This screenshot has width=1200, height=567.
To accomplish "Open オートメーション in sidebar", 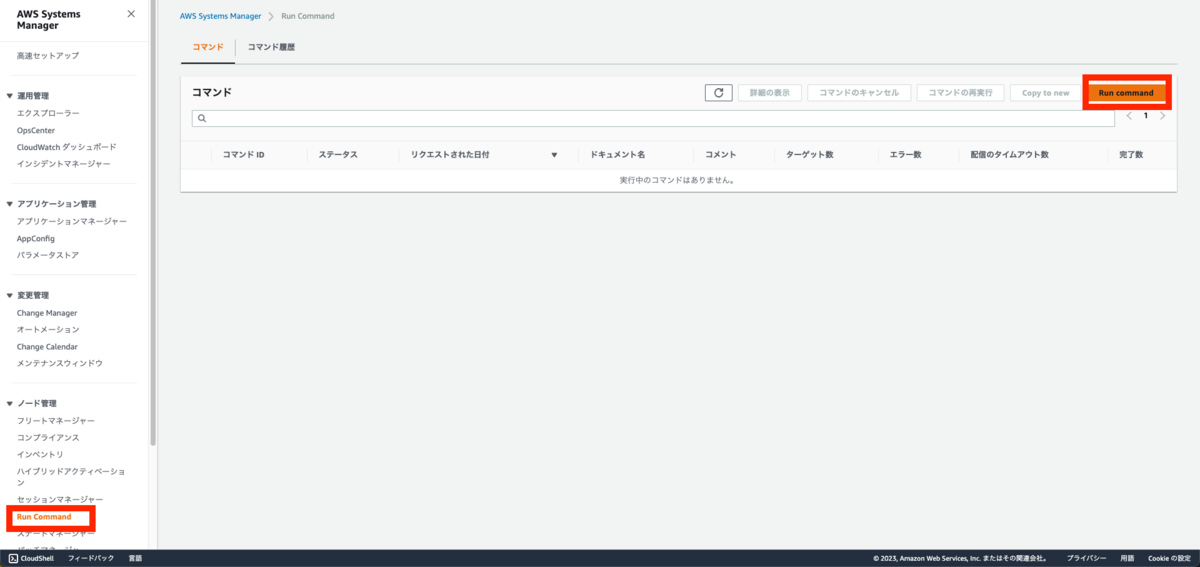I will 48,330.
